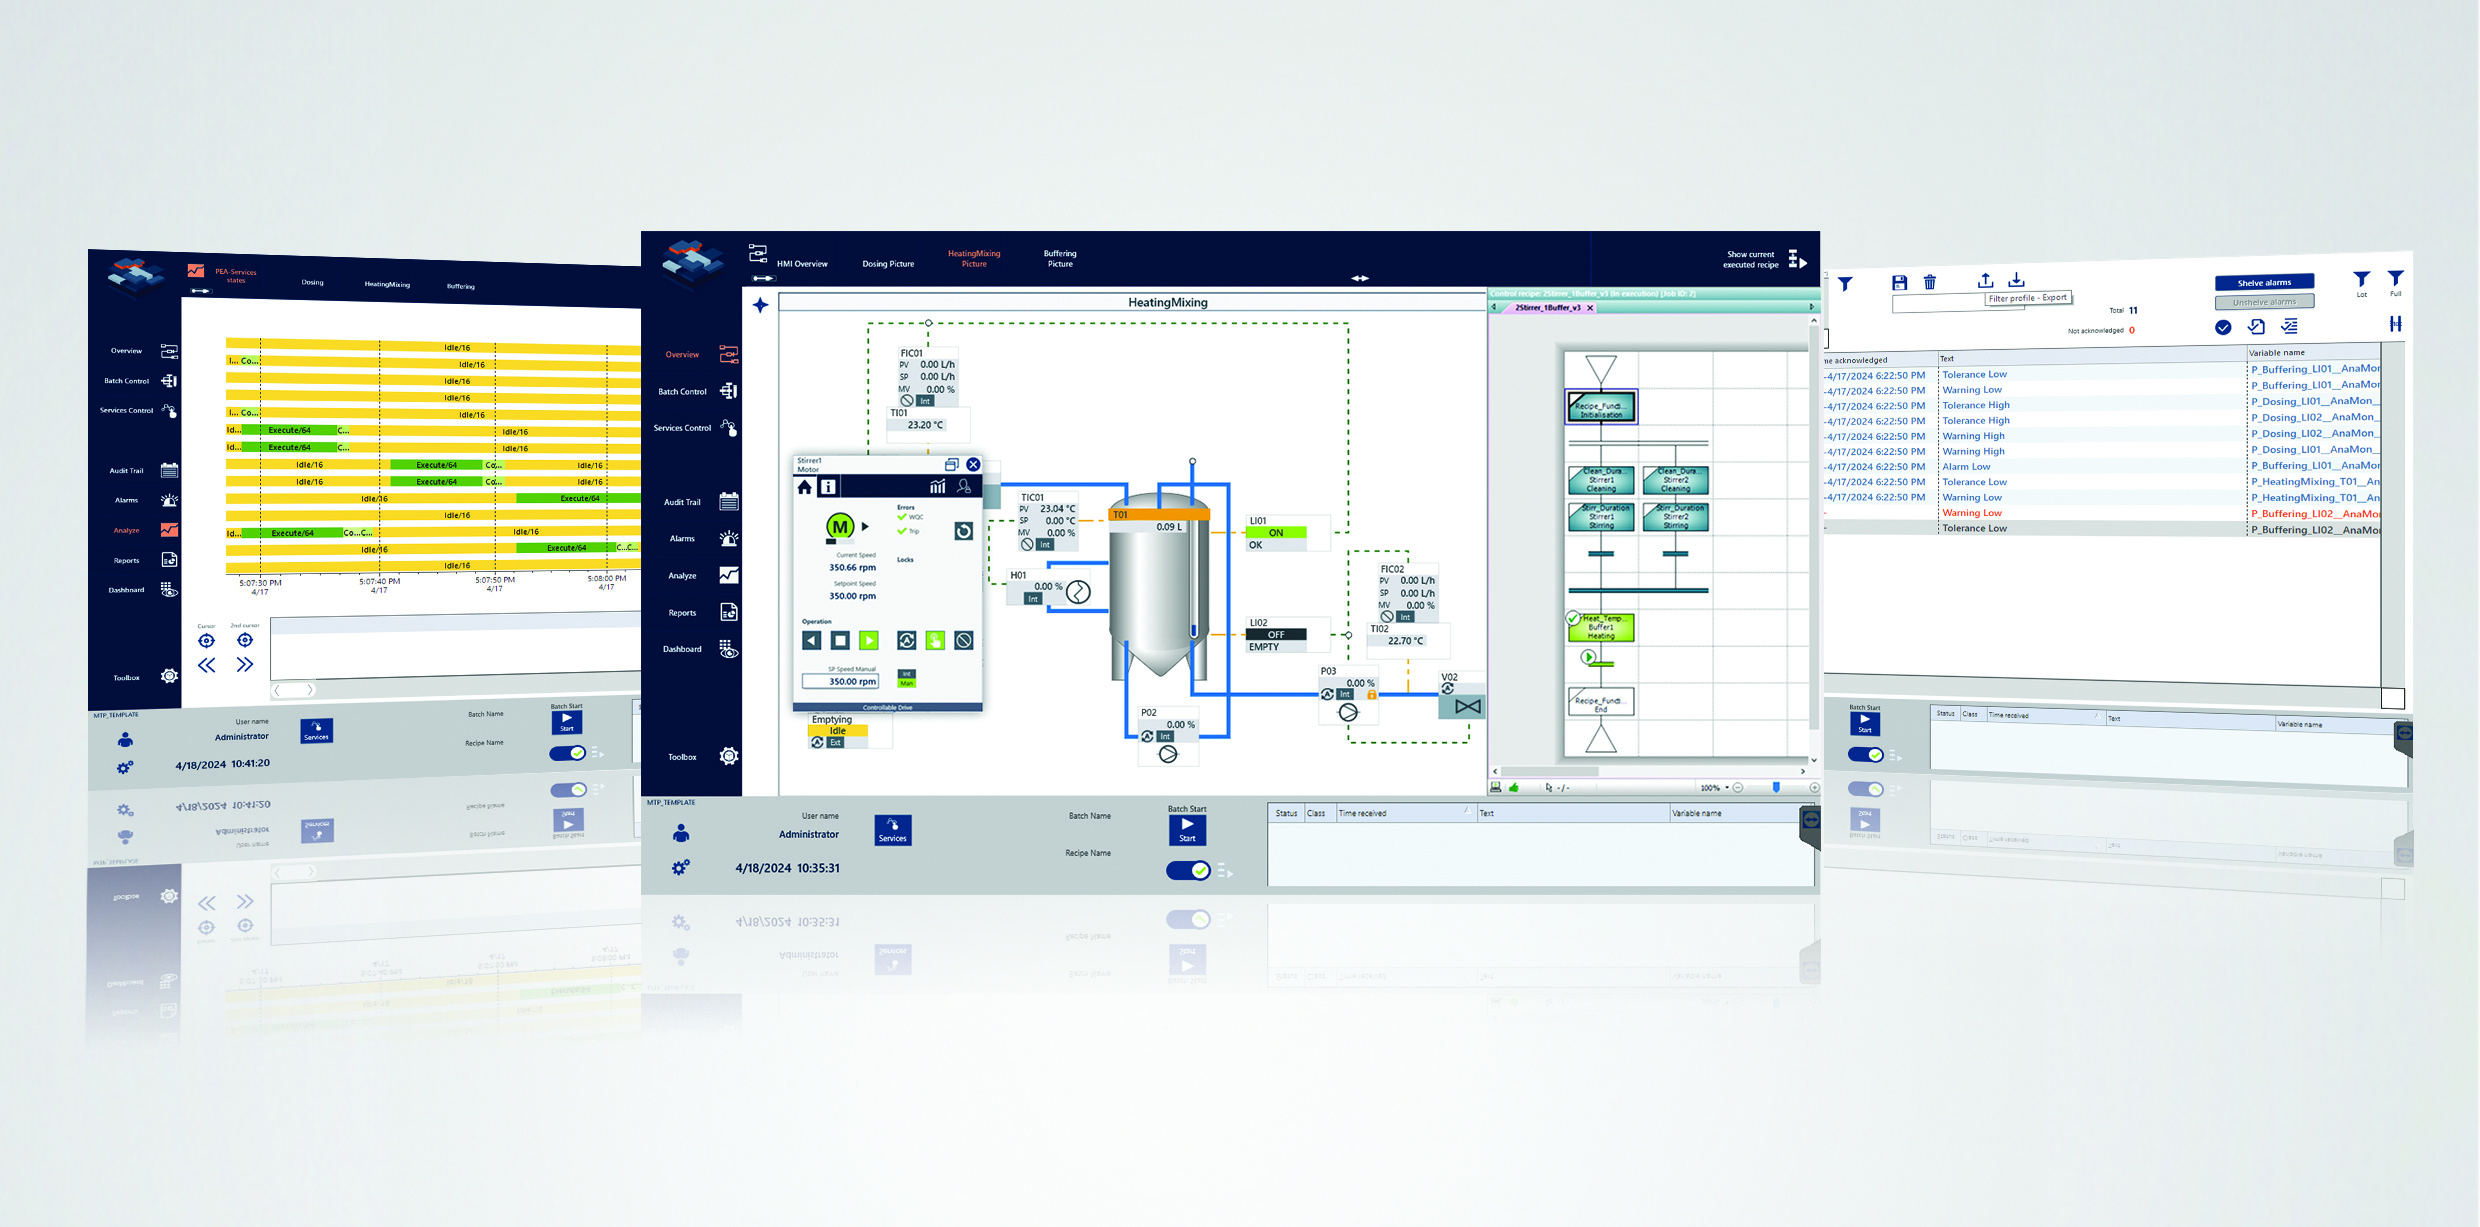Click the right chevron on the recipe tab bar

tap(1811, 307)
